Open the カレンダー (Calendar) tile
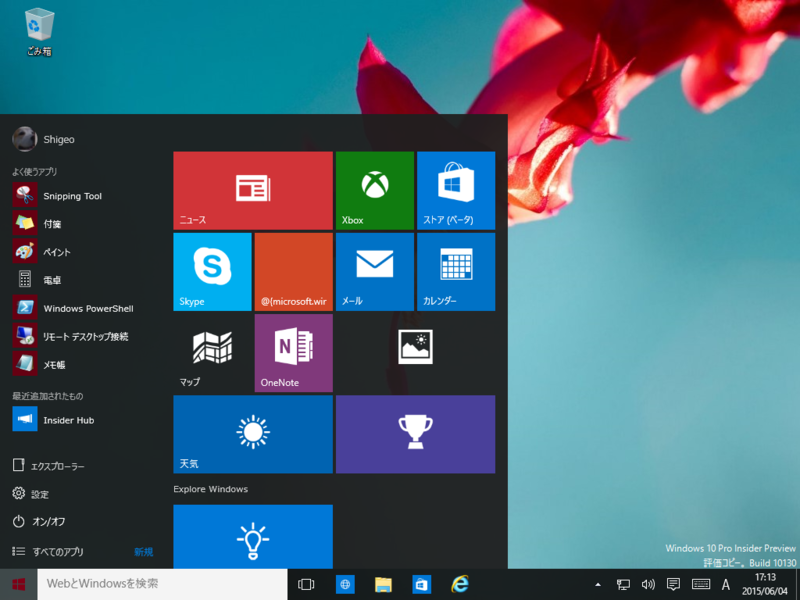 pos(456,271)
